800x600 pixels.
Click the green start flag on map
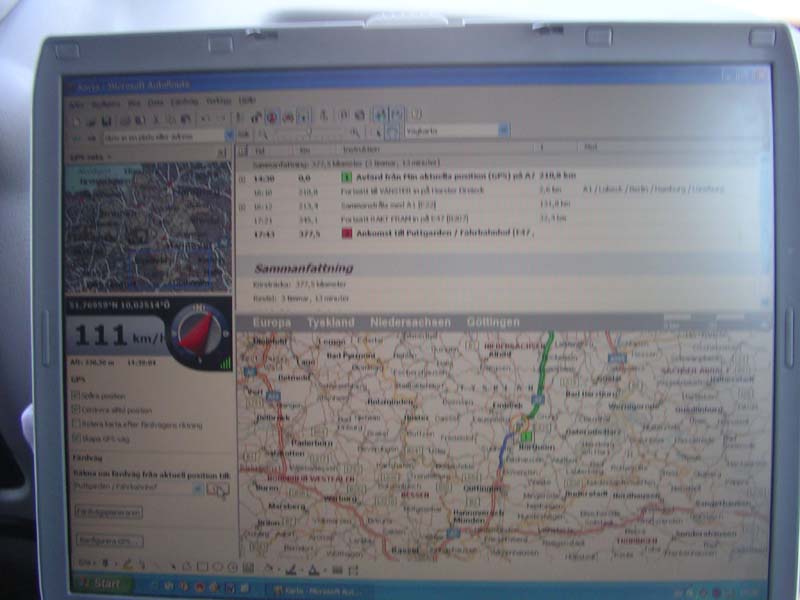(527, 437)
